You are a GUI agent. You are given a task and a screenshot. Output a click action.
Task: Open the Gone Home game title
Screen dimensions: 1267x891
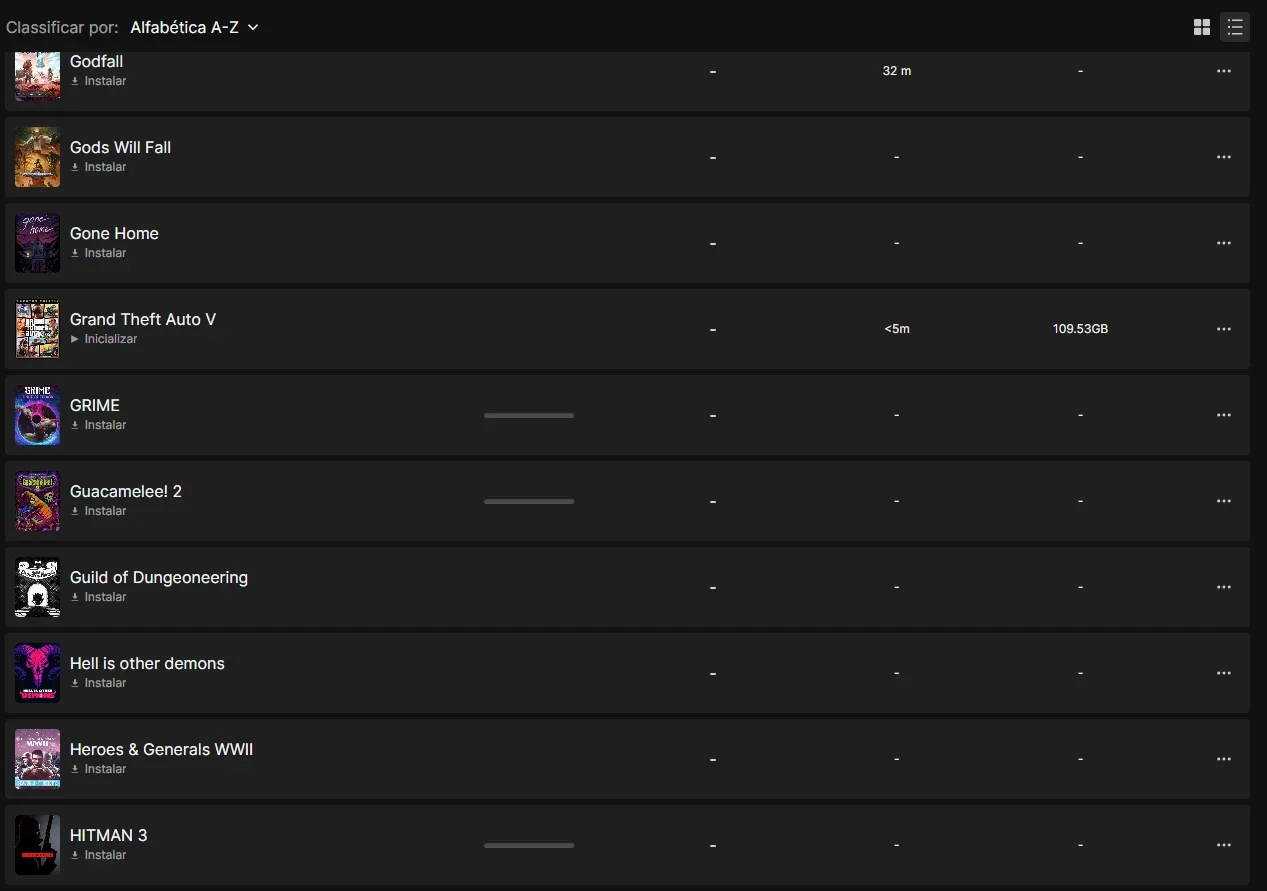(114, 233)
